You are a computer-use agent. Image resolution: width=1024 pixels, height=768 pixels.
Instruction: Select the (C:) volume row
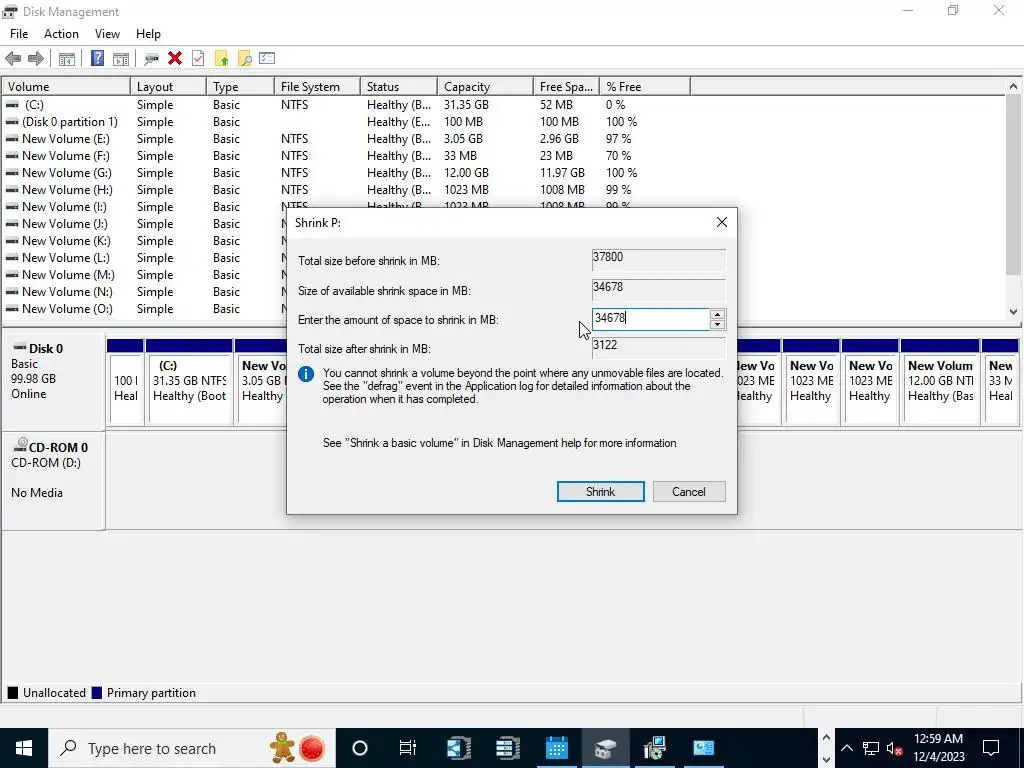pos(503,104)
